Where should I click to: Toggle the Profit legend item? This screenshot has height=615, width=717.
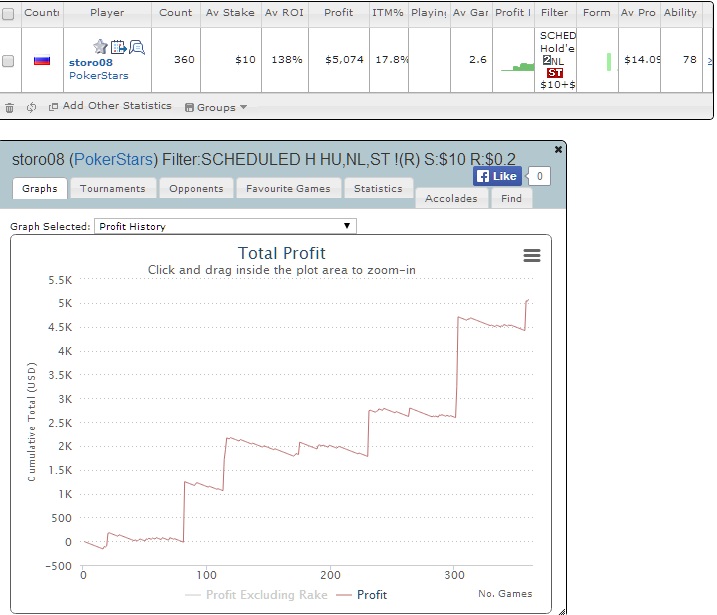click(362, 595)
